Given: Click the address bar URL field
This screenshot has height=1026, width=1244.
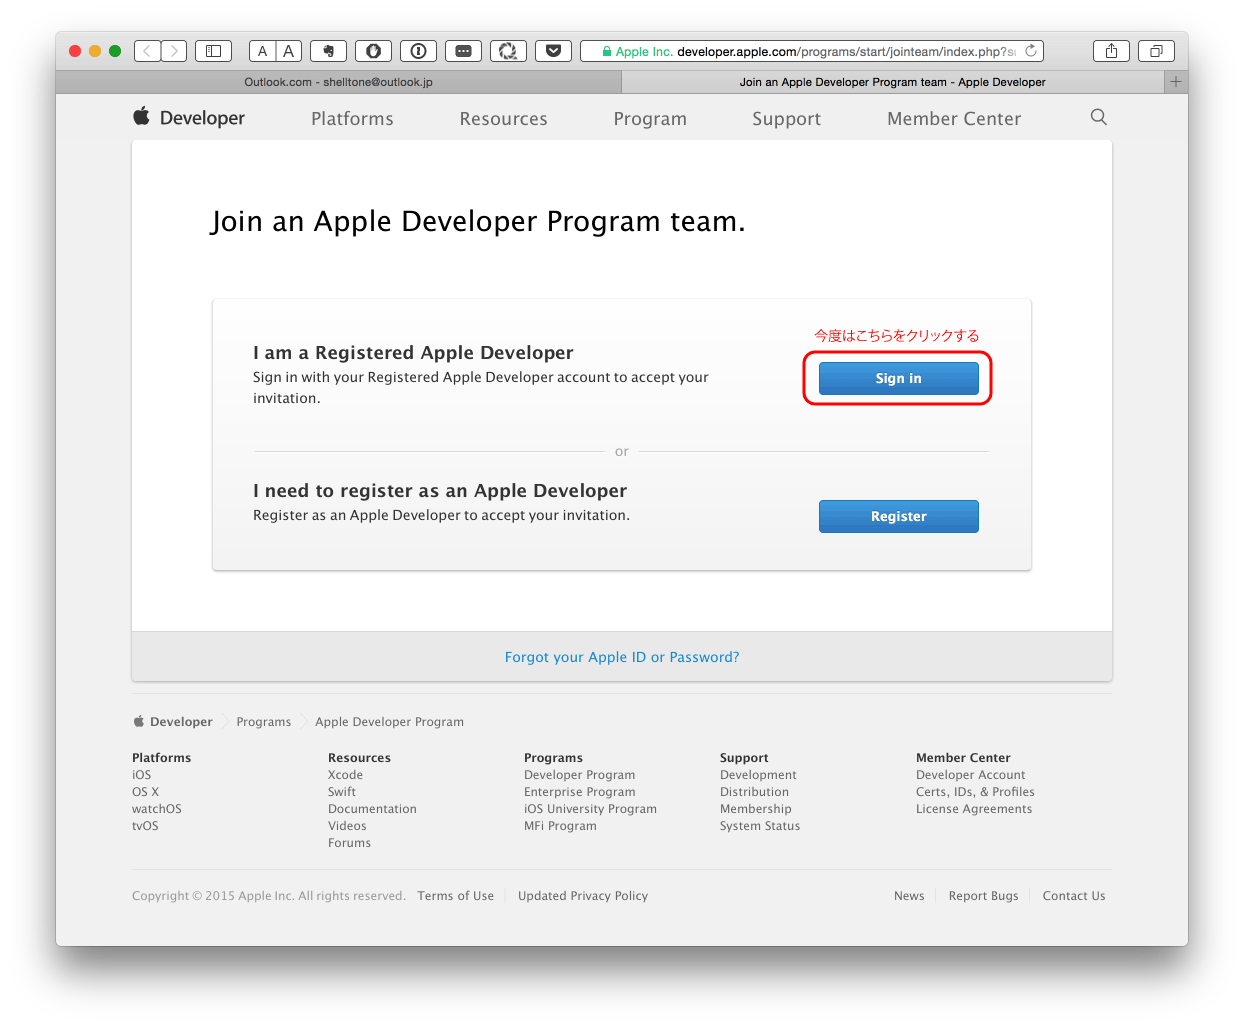Looking at the screenshot, I should 812,51.
